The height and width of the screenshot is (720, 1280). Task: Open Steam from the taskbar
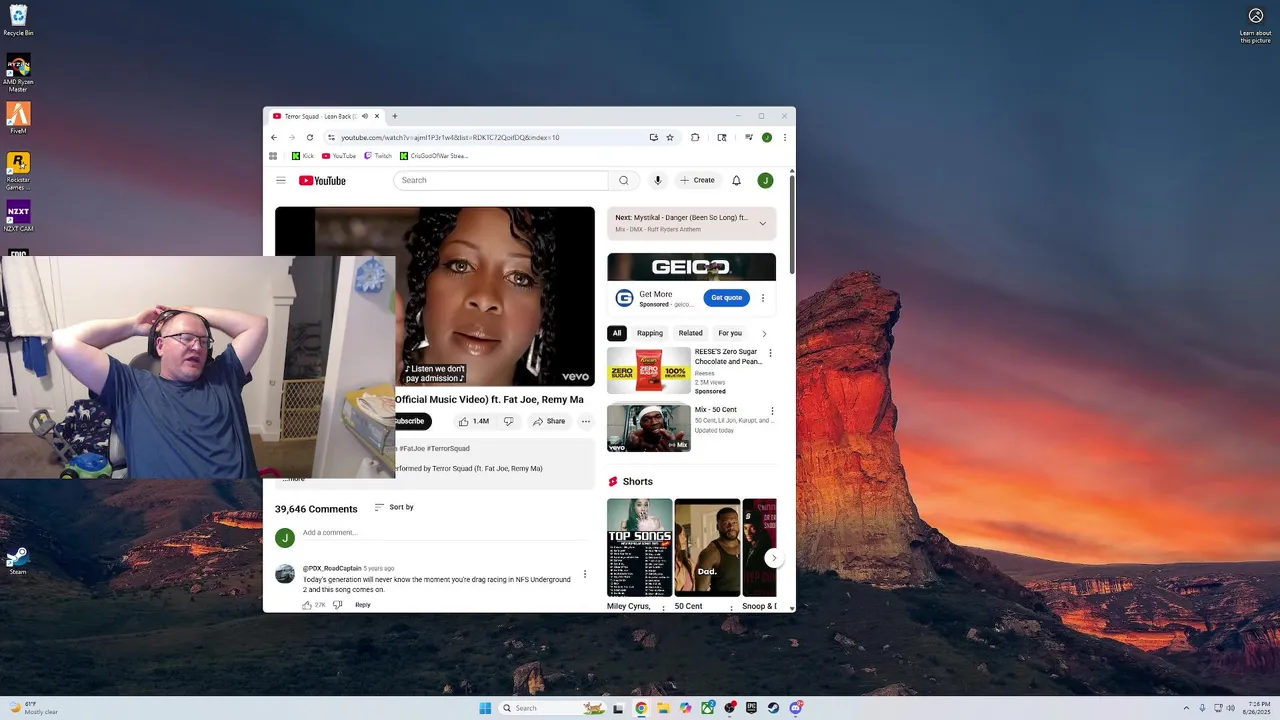[x=773, y=708]
